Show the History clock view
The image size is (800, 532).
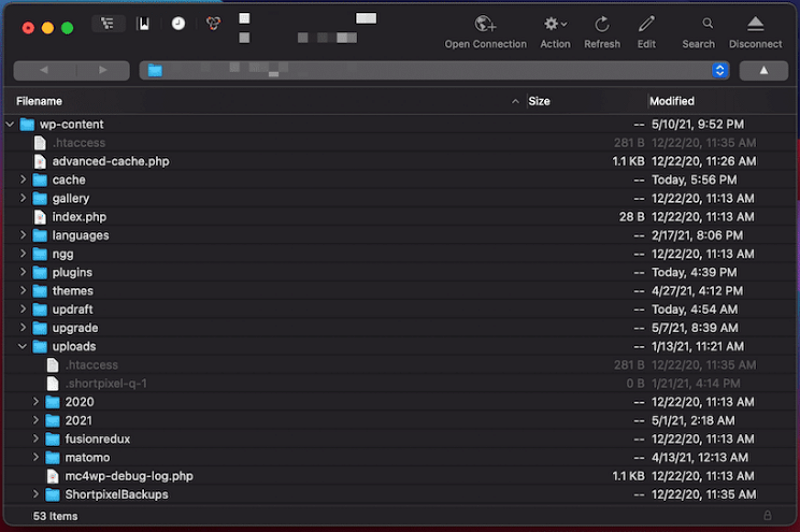click(178, 24)
